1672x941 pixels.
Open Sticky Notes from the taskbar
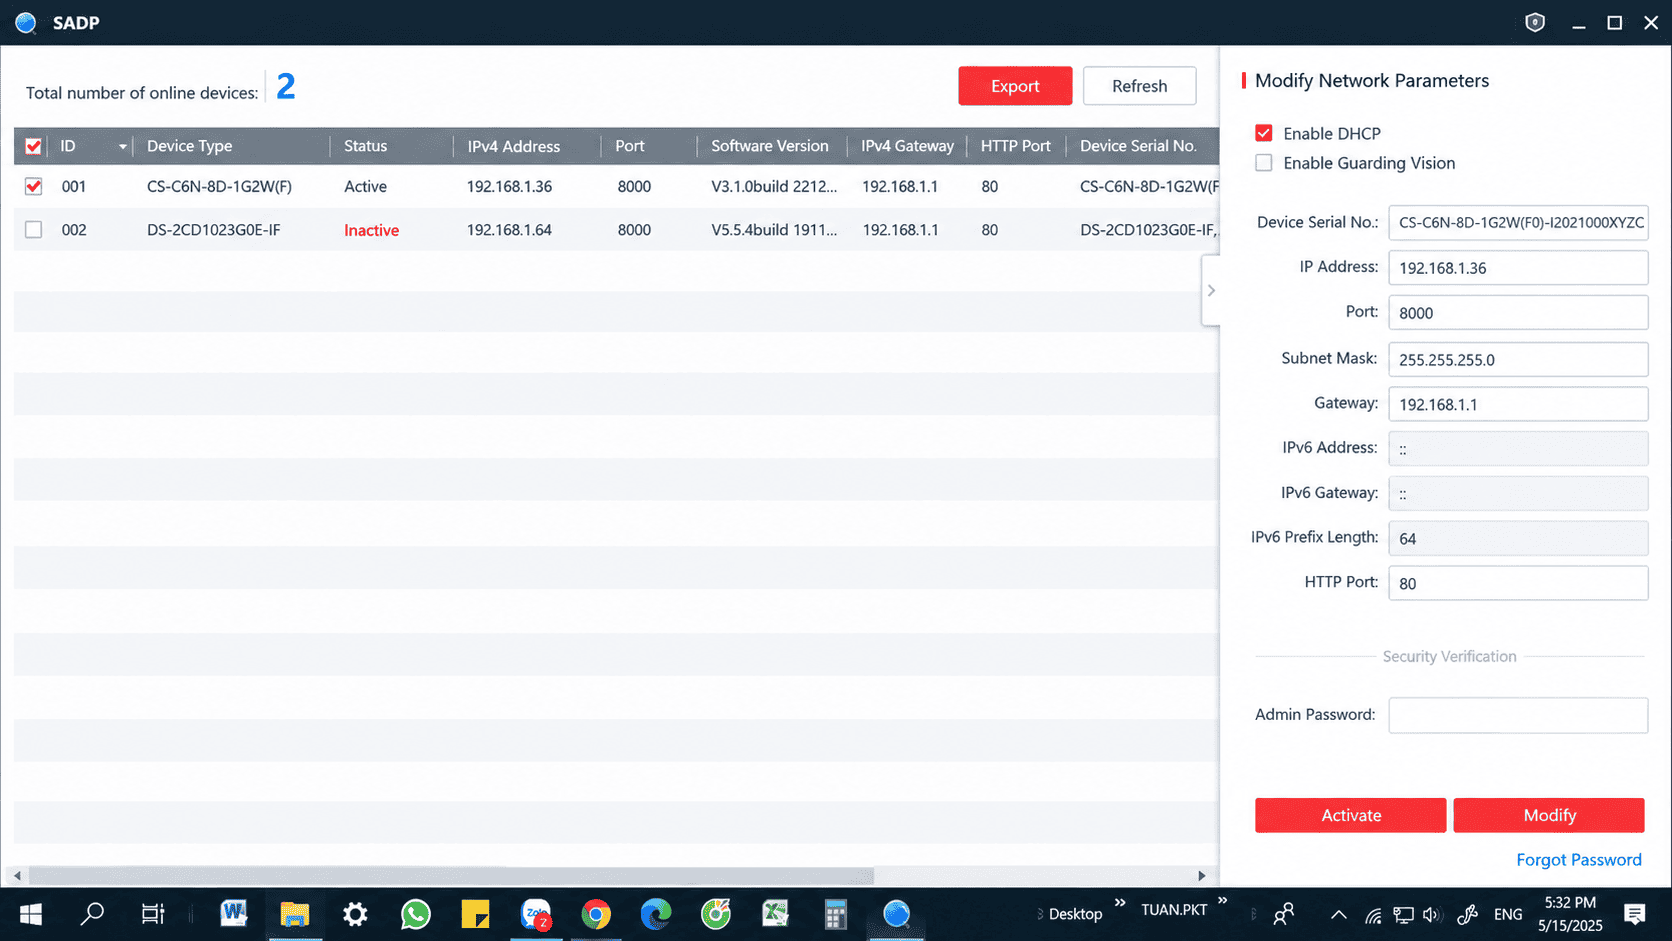(475, 913)
